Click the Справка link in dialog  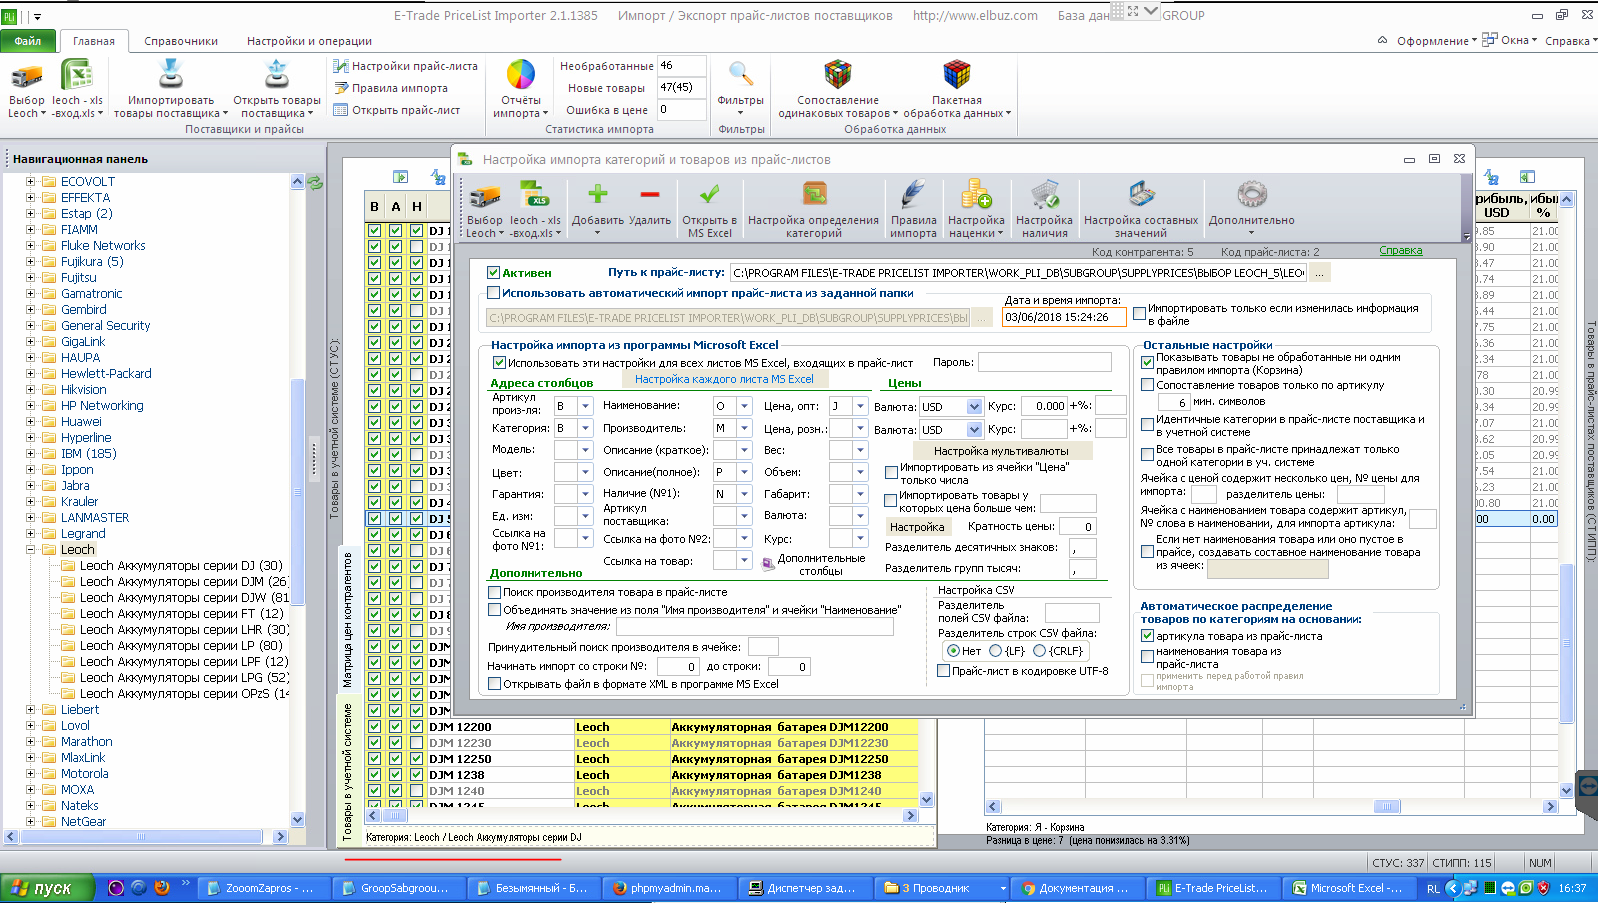click(x=1400, y=250)
